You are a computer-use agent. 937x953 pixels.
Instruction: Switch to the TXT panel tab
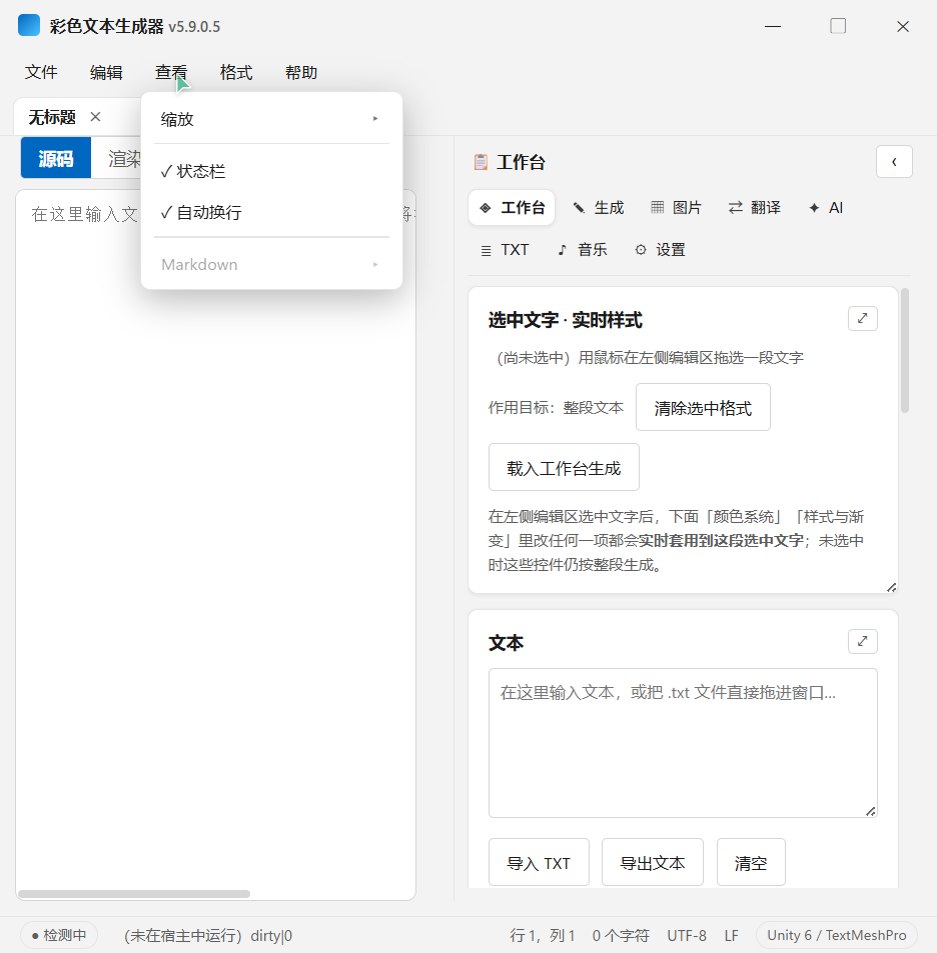point(504,250)
